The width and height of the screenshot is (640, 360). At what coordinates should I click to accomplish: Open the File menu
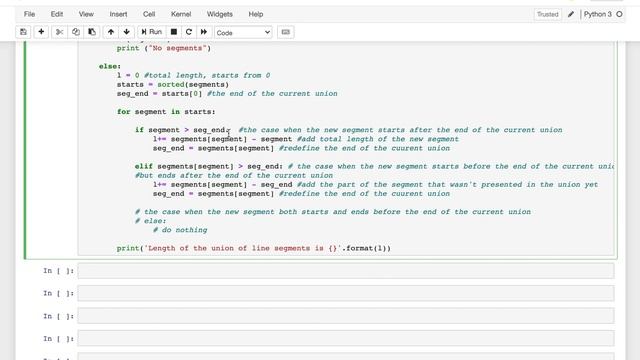tap(29, 14)
